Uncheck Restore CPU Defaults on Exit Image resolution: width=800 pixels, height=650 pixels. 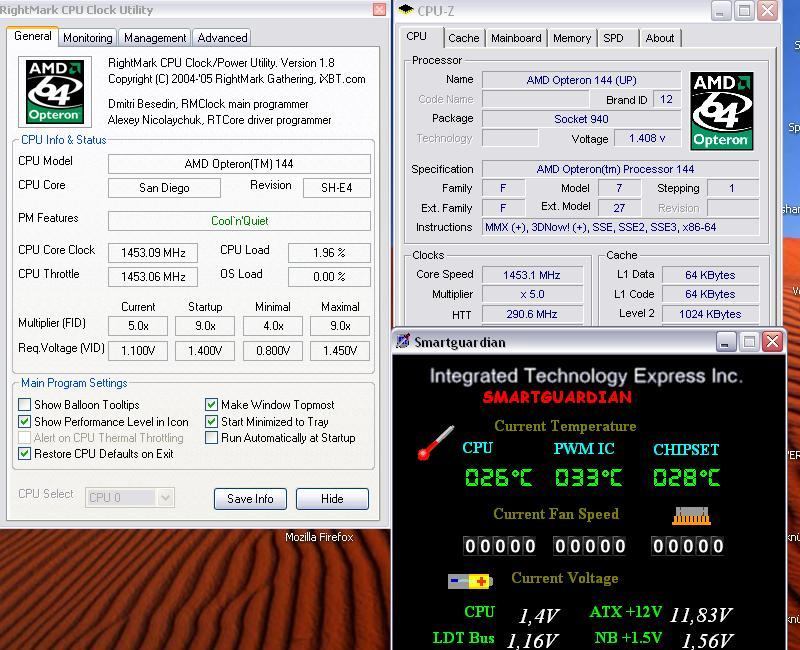pos(24,454)
